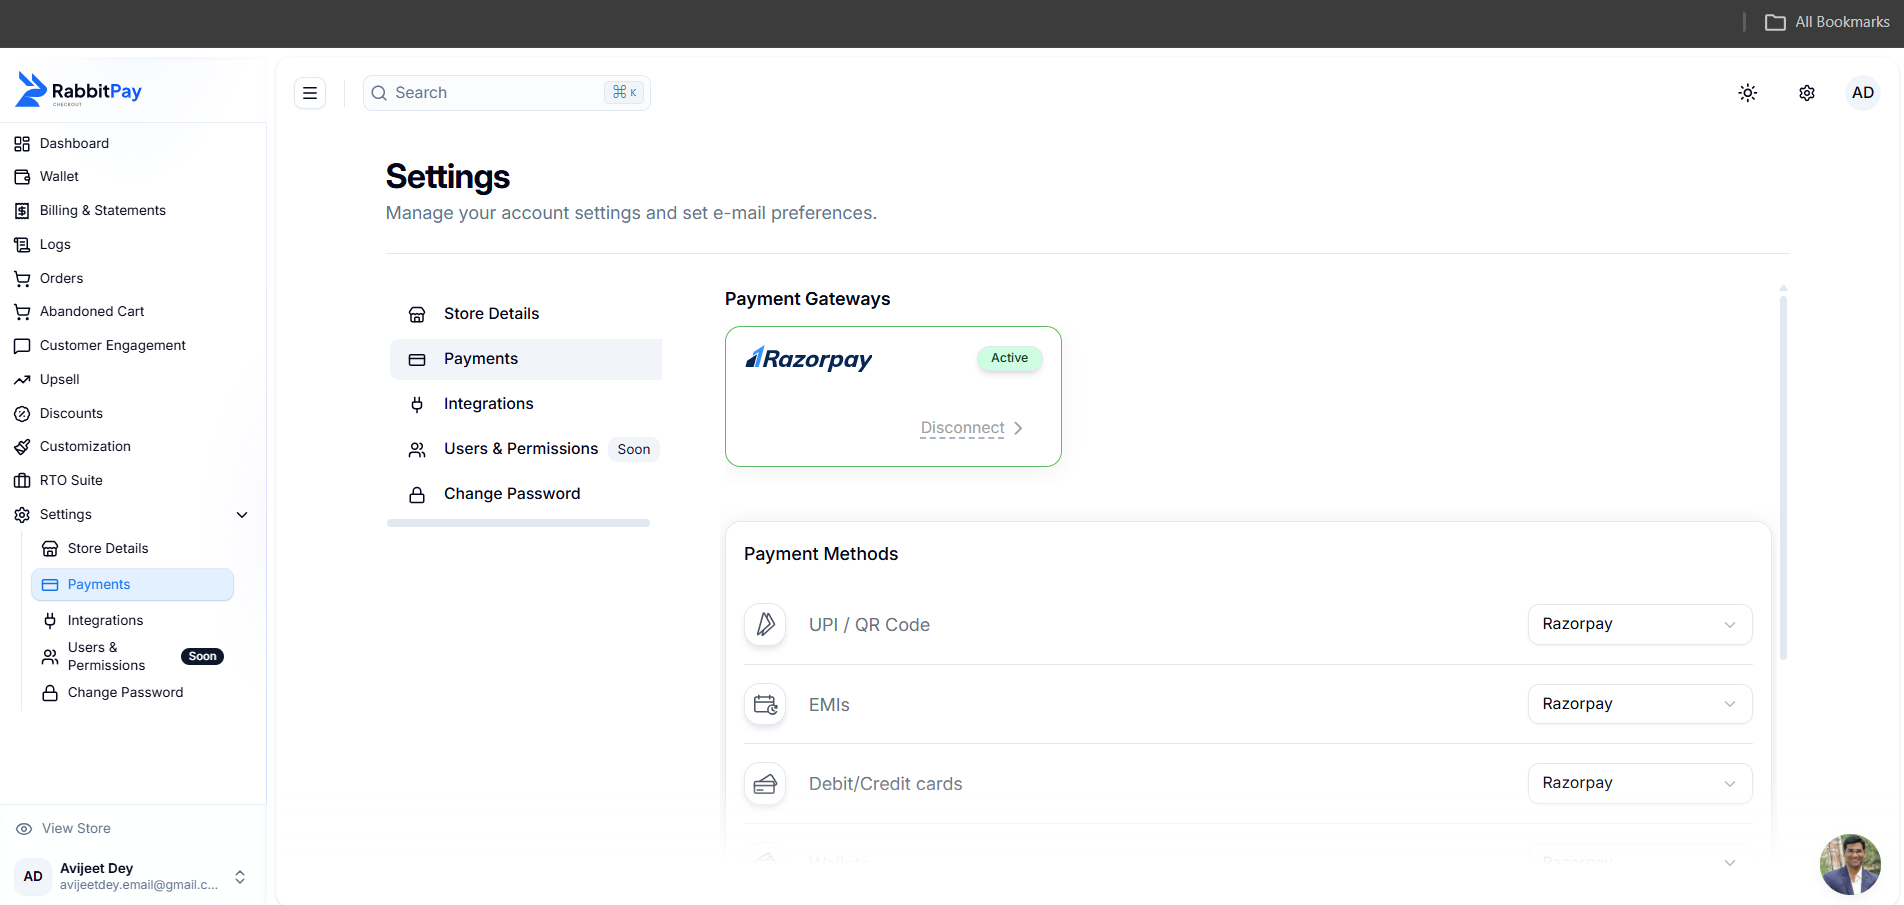Expand the Debit/Credit cards gateway dropdown
Screen dimensions: 1904x905
[x=1640, y=783]
